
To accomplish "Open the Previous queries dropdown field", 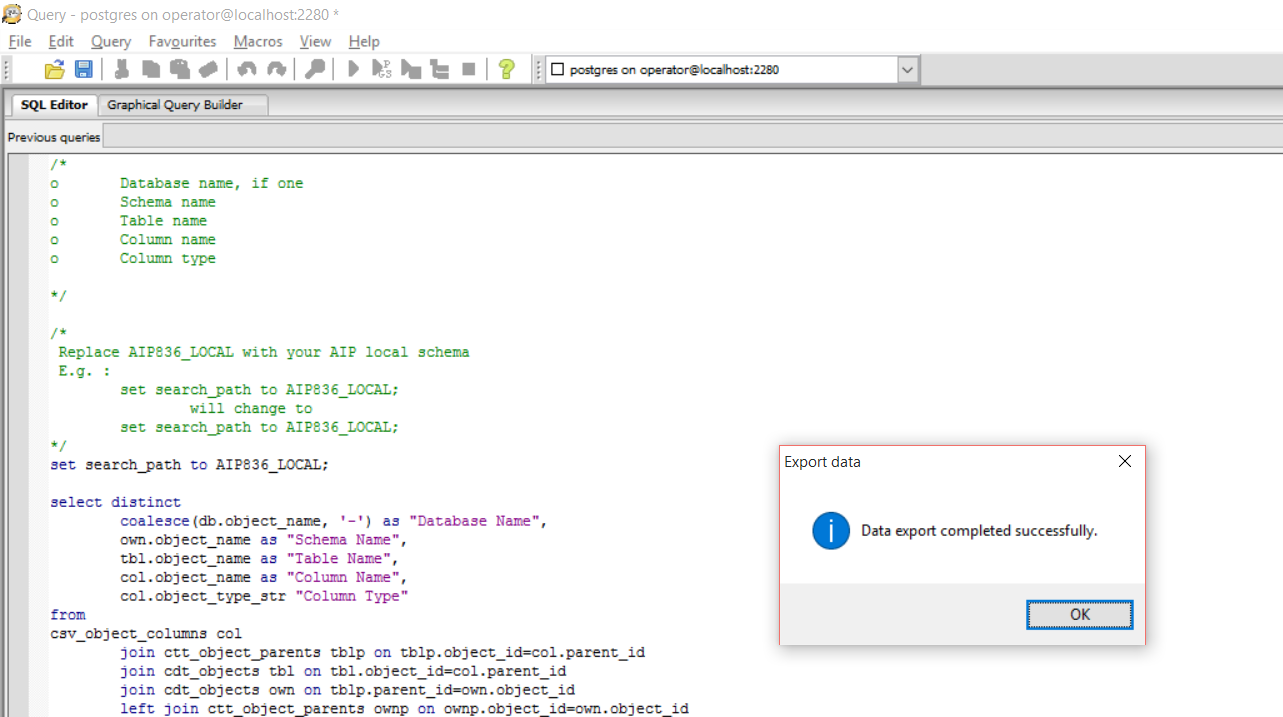I will click(690, 137).
